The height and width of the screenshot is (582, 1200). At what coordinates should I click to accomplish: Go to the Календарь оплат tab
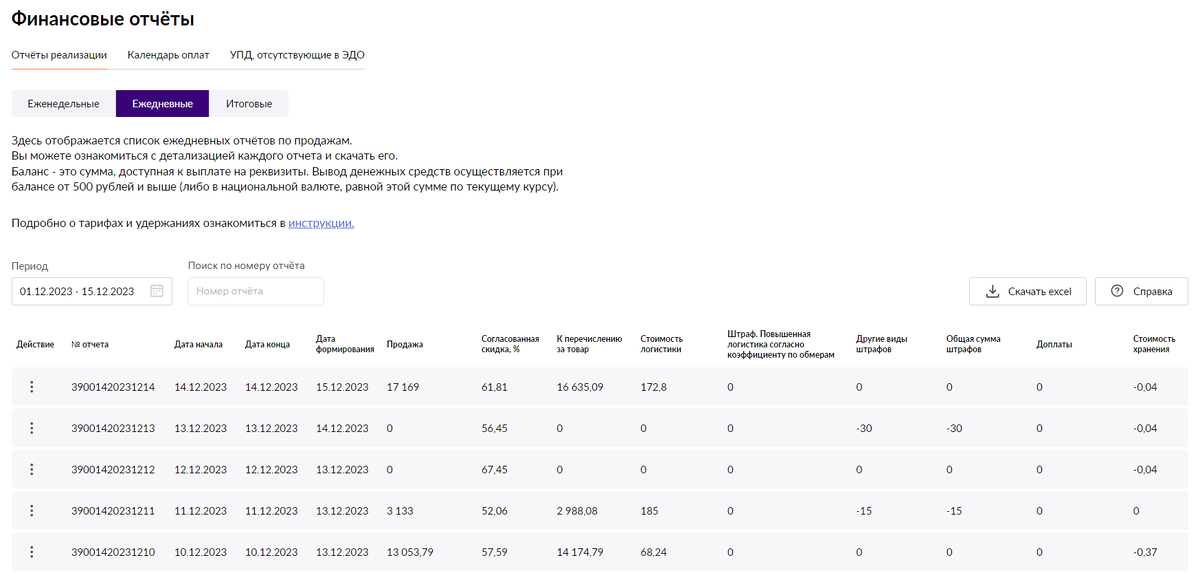168,54
